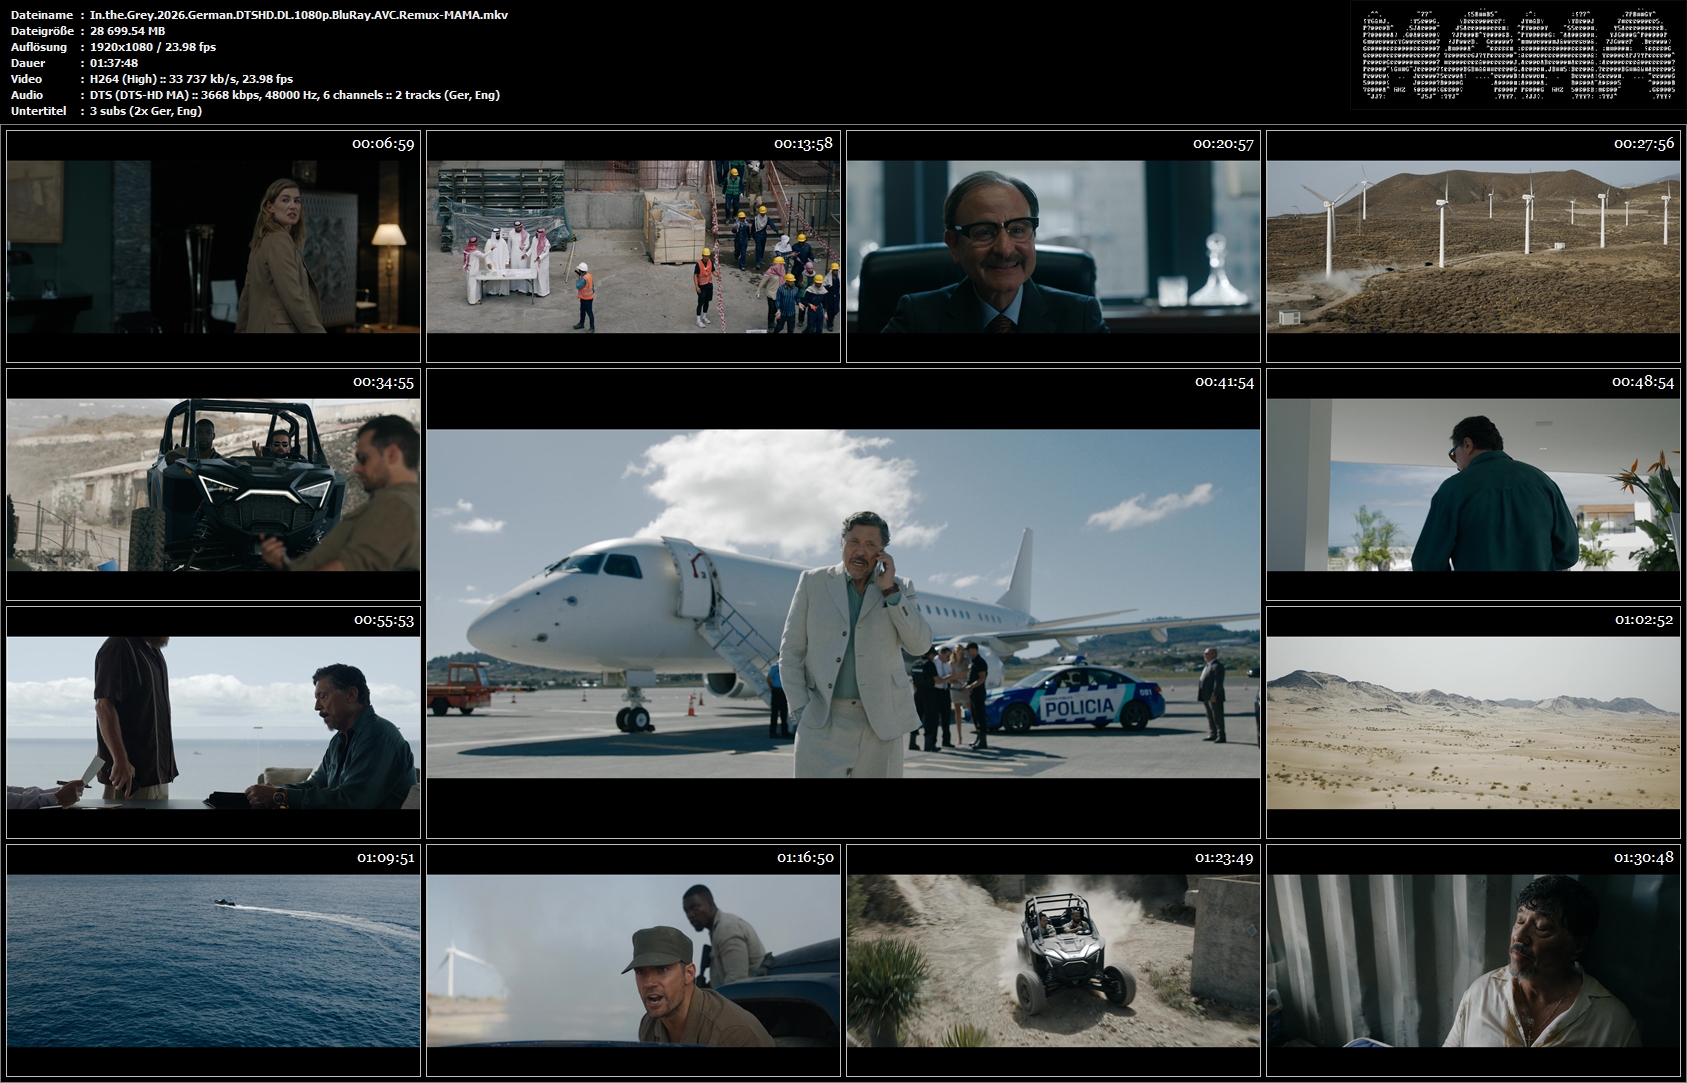
Task: Open thumbnail of soldier in green cap
Action: [633, 961]
